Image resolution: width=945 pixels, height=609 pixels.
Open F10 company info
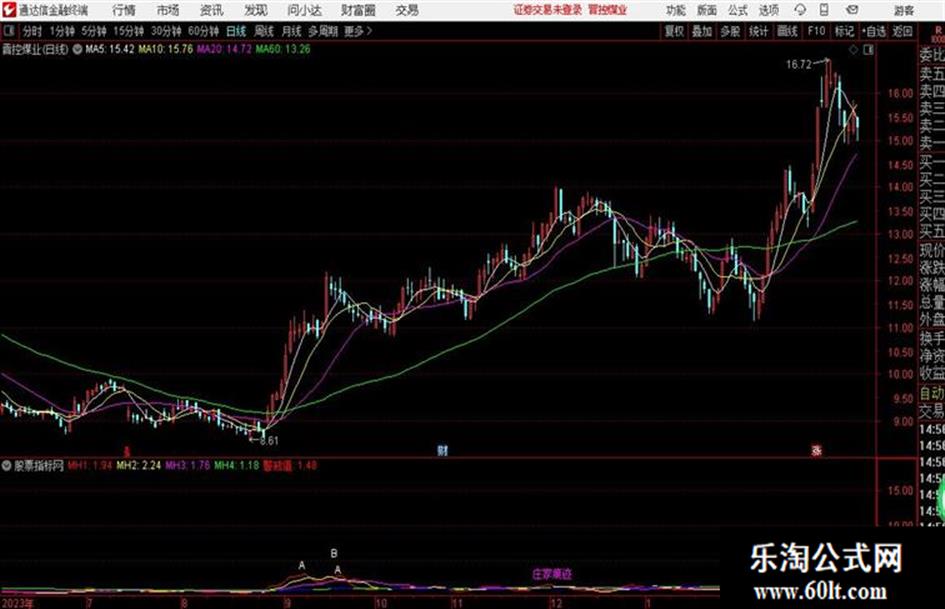[816, 31]
